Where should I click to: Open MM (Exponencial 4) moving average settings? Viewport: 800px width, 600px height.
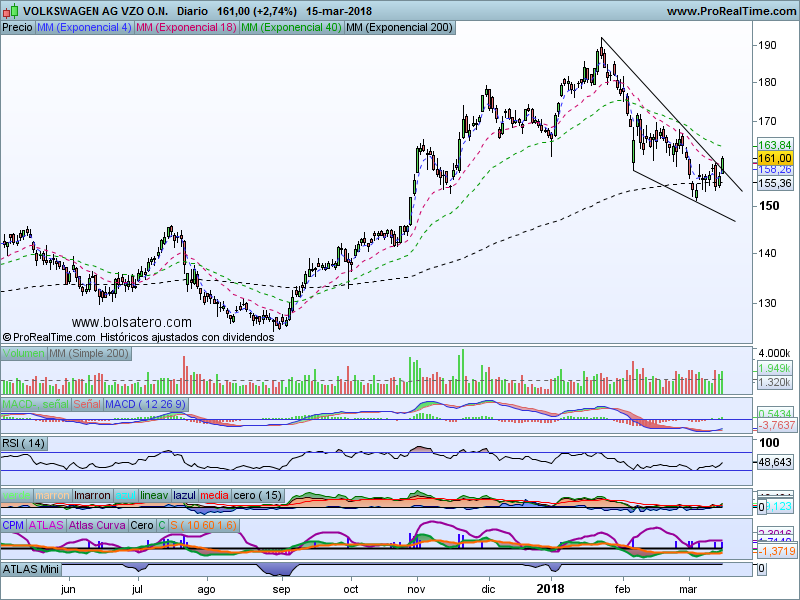(x=84, y=28)
